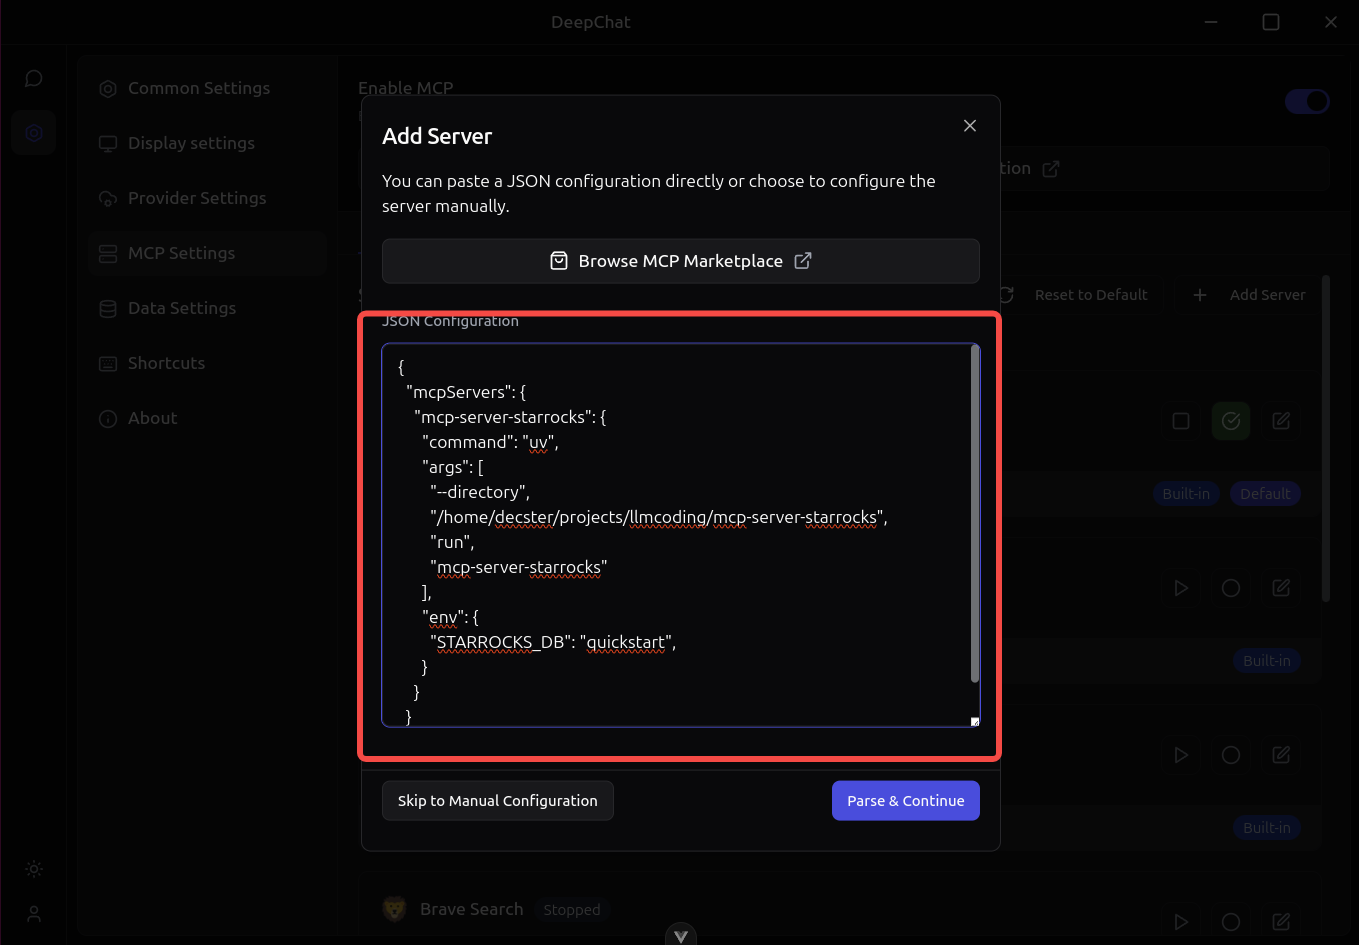Click the Data Settings database icon
1359x945 pixels.
(x=108, y=309)
